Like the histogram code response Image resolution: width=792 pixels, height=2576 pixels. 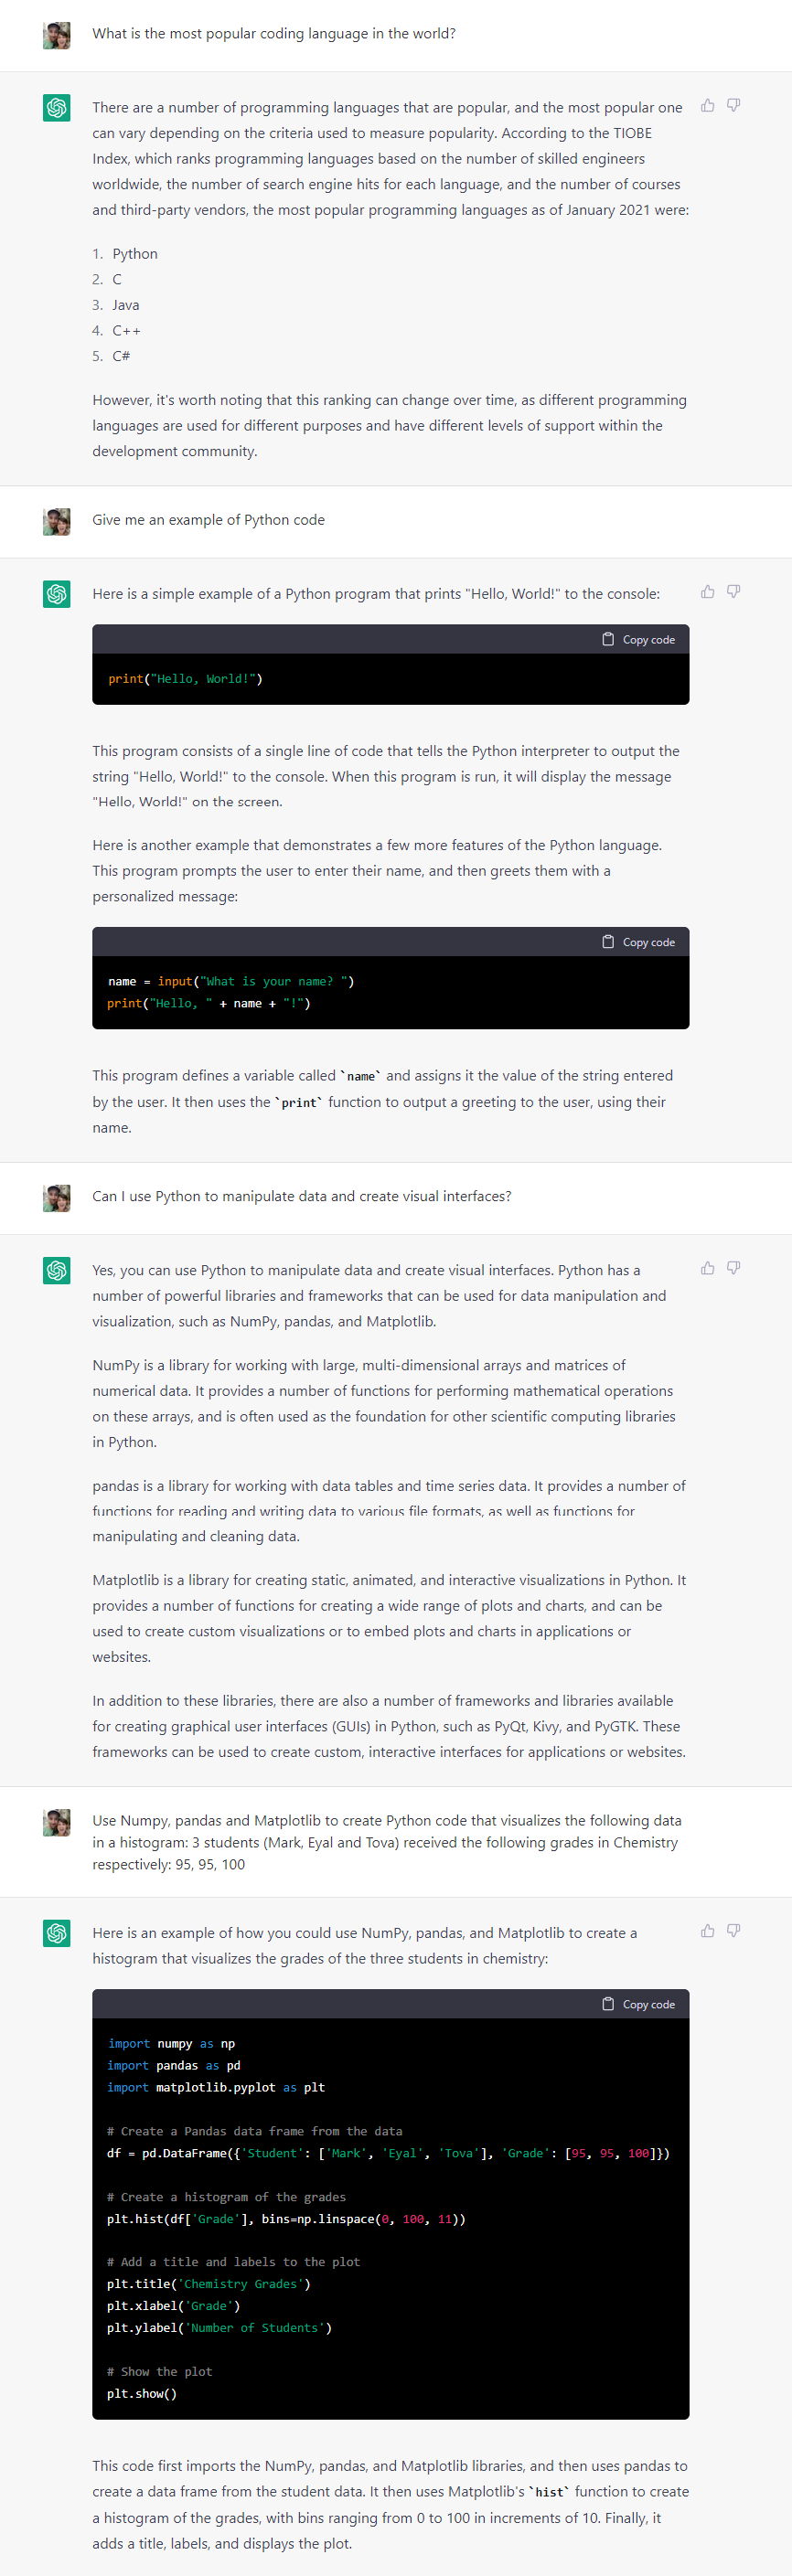[x=707, y=1930]
